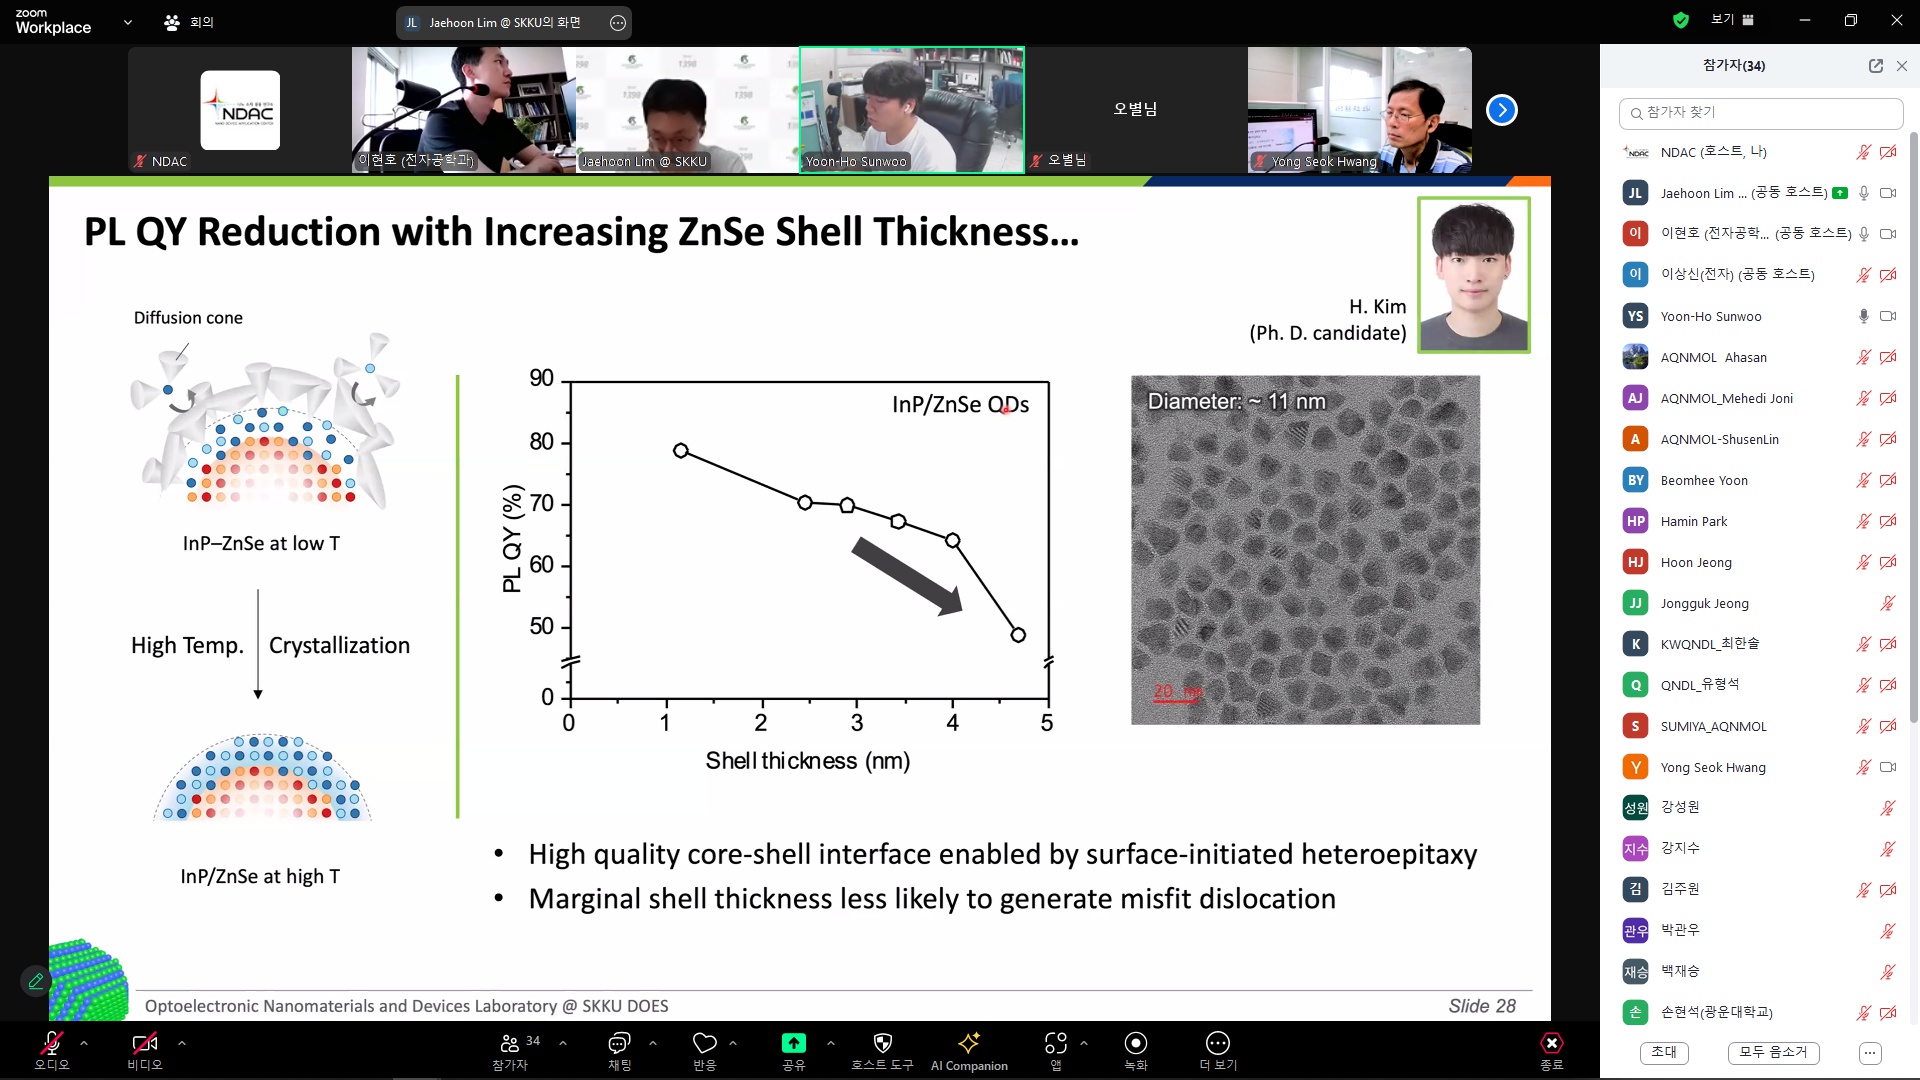
Task: Unmute audio with the microphone icon
Action: click(x=51, y=1043)
